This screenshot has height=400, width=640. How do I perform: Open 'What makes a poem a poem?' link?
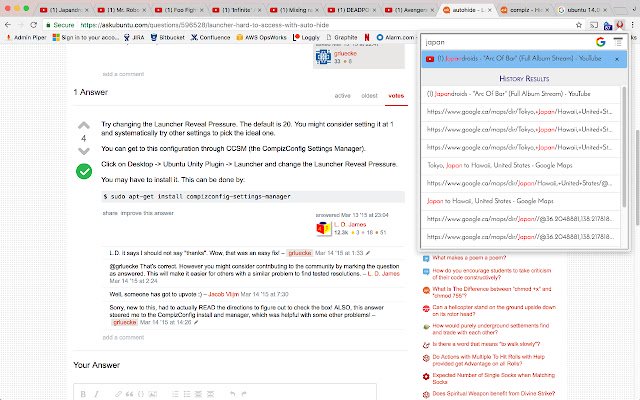tap(469, 258)
